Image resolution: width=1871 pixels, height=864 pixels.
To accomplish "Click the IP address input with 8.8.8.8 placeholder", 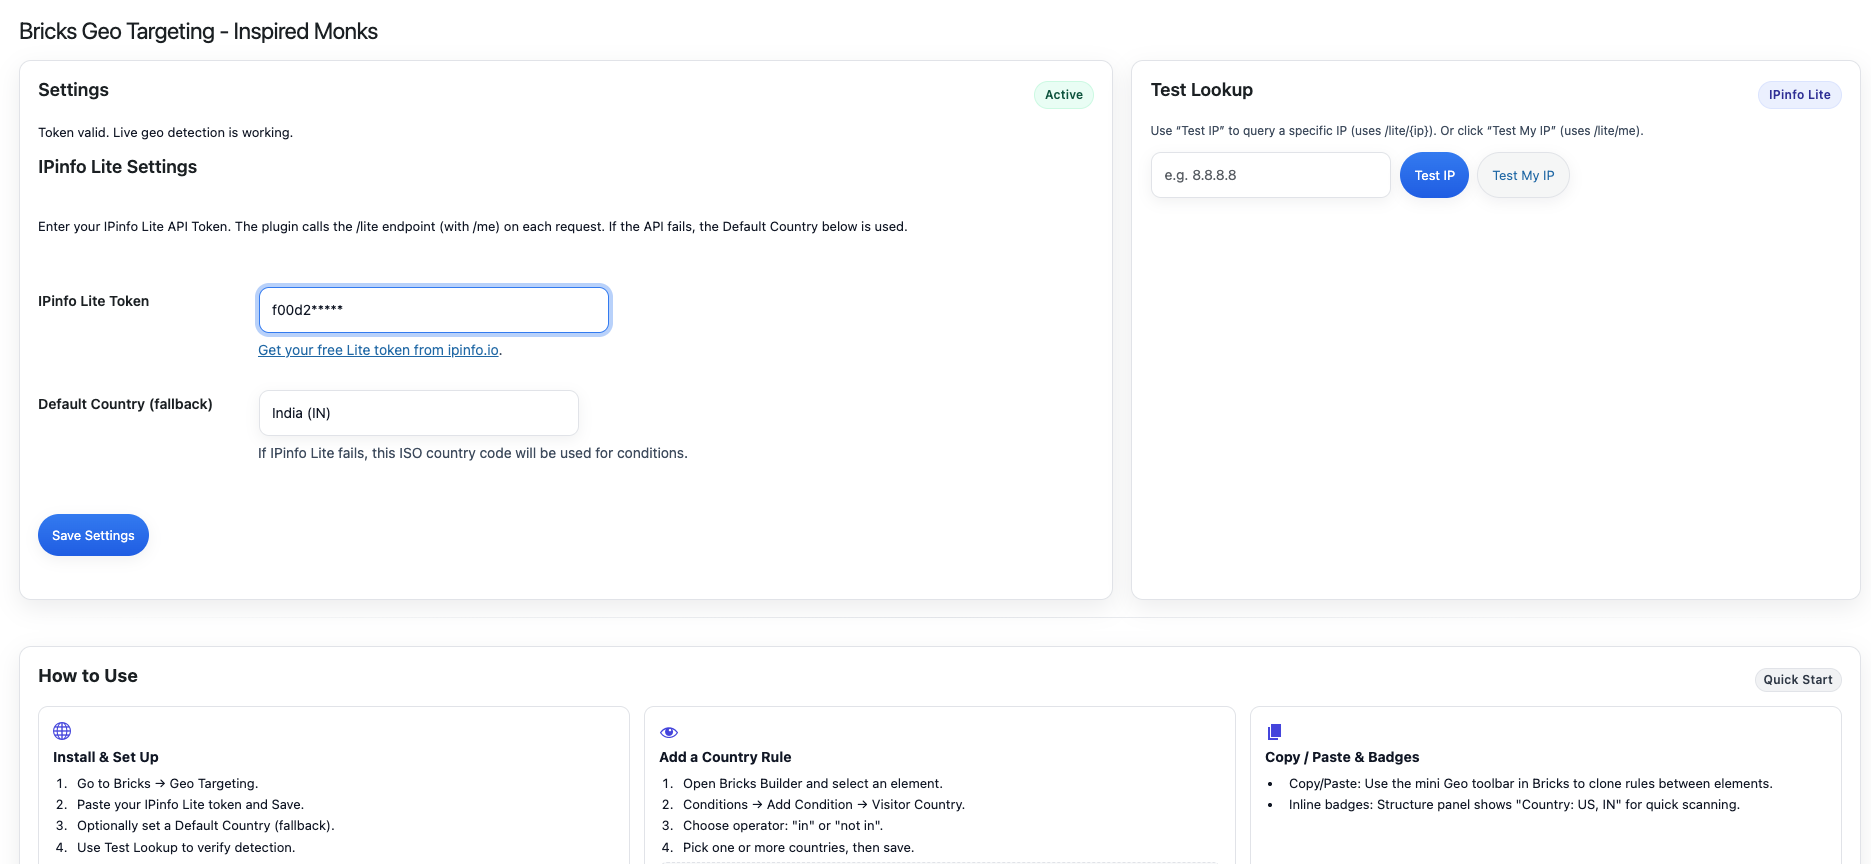I will [x=1270, y=175].
